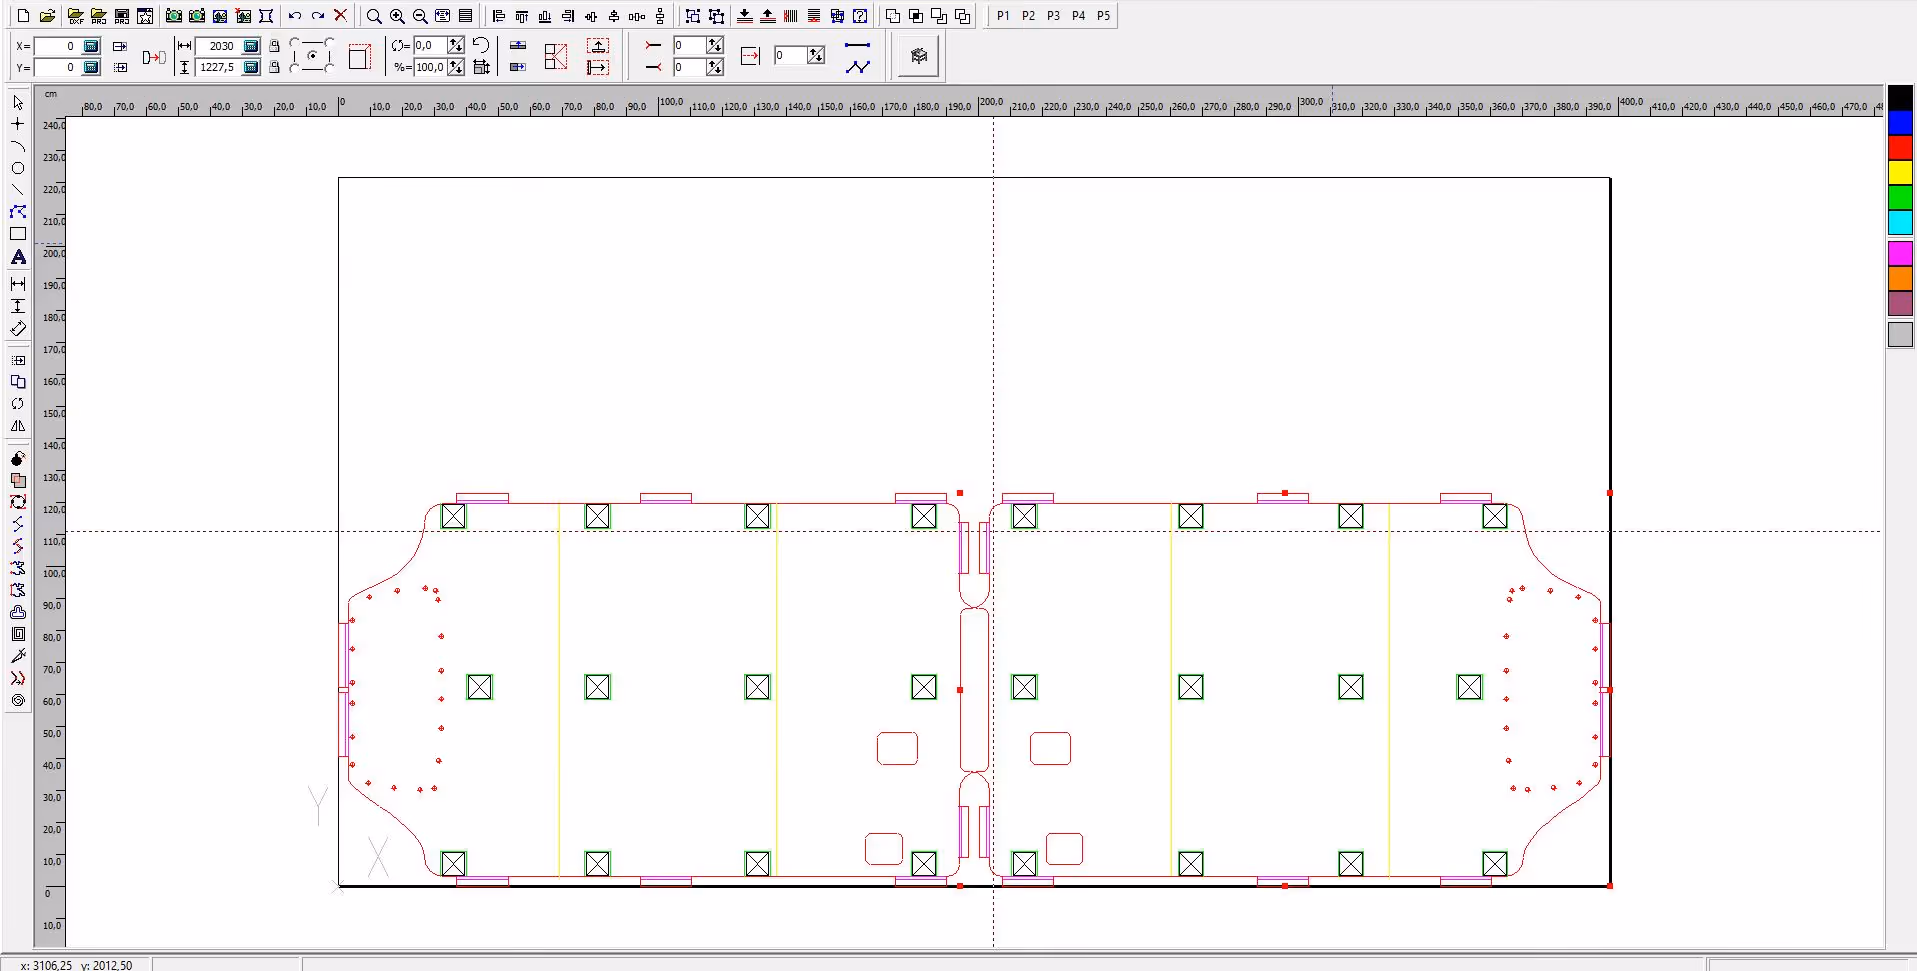Click the rotation angle stepper
The image size is (1917, 971).
(456, 45)
